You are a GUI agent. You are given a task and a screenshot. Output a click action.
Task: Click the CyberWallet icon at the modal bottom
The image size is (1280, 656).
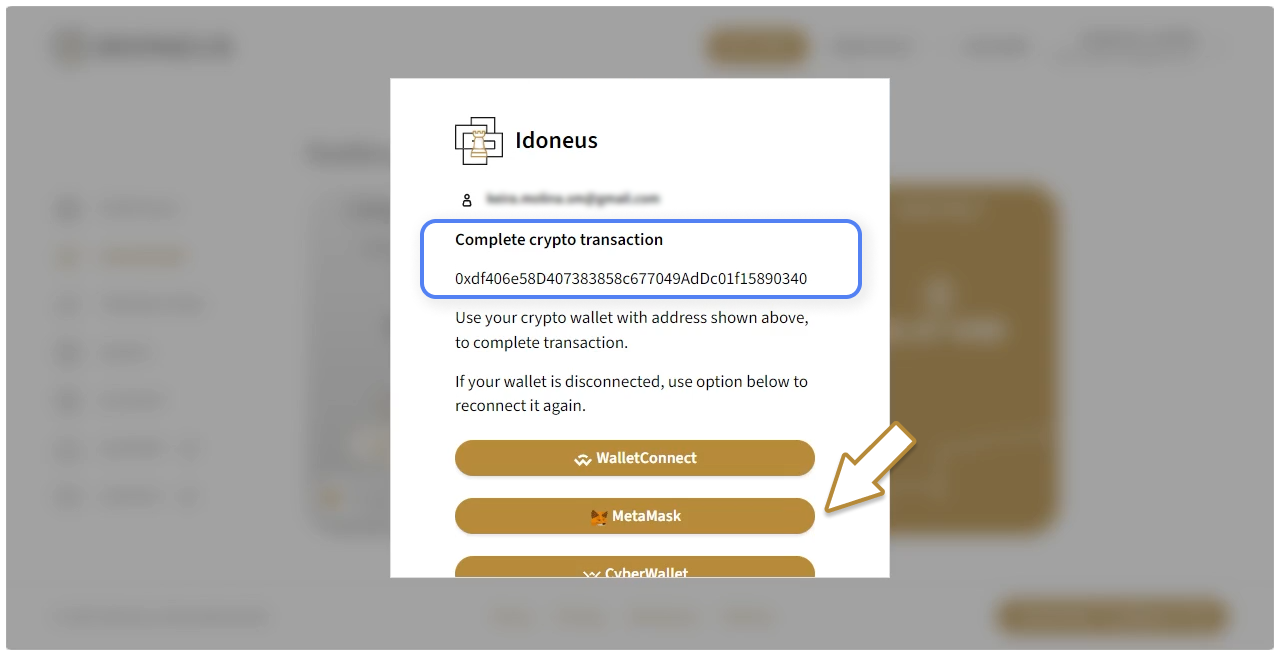click(590, 574)
